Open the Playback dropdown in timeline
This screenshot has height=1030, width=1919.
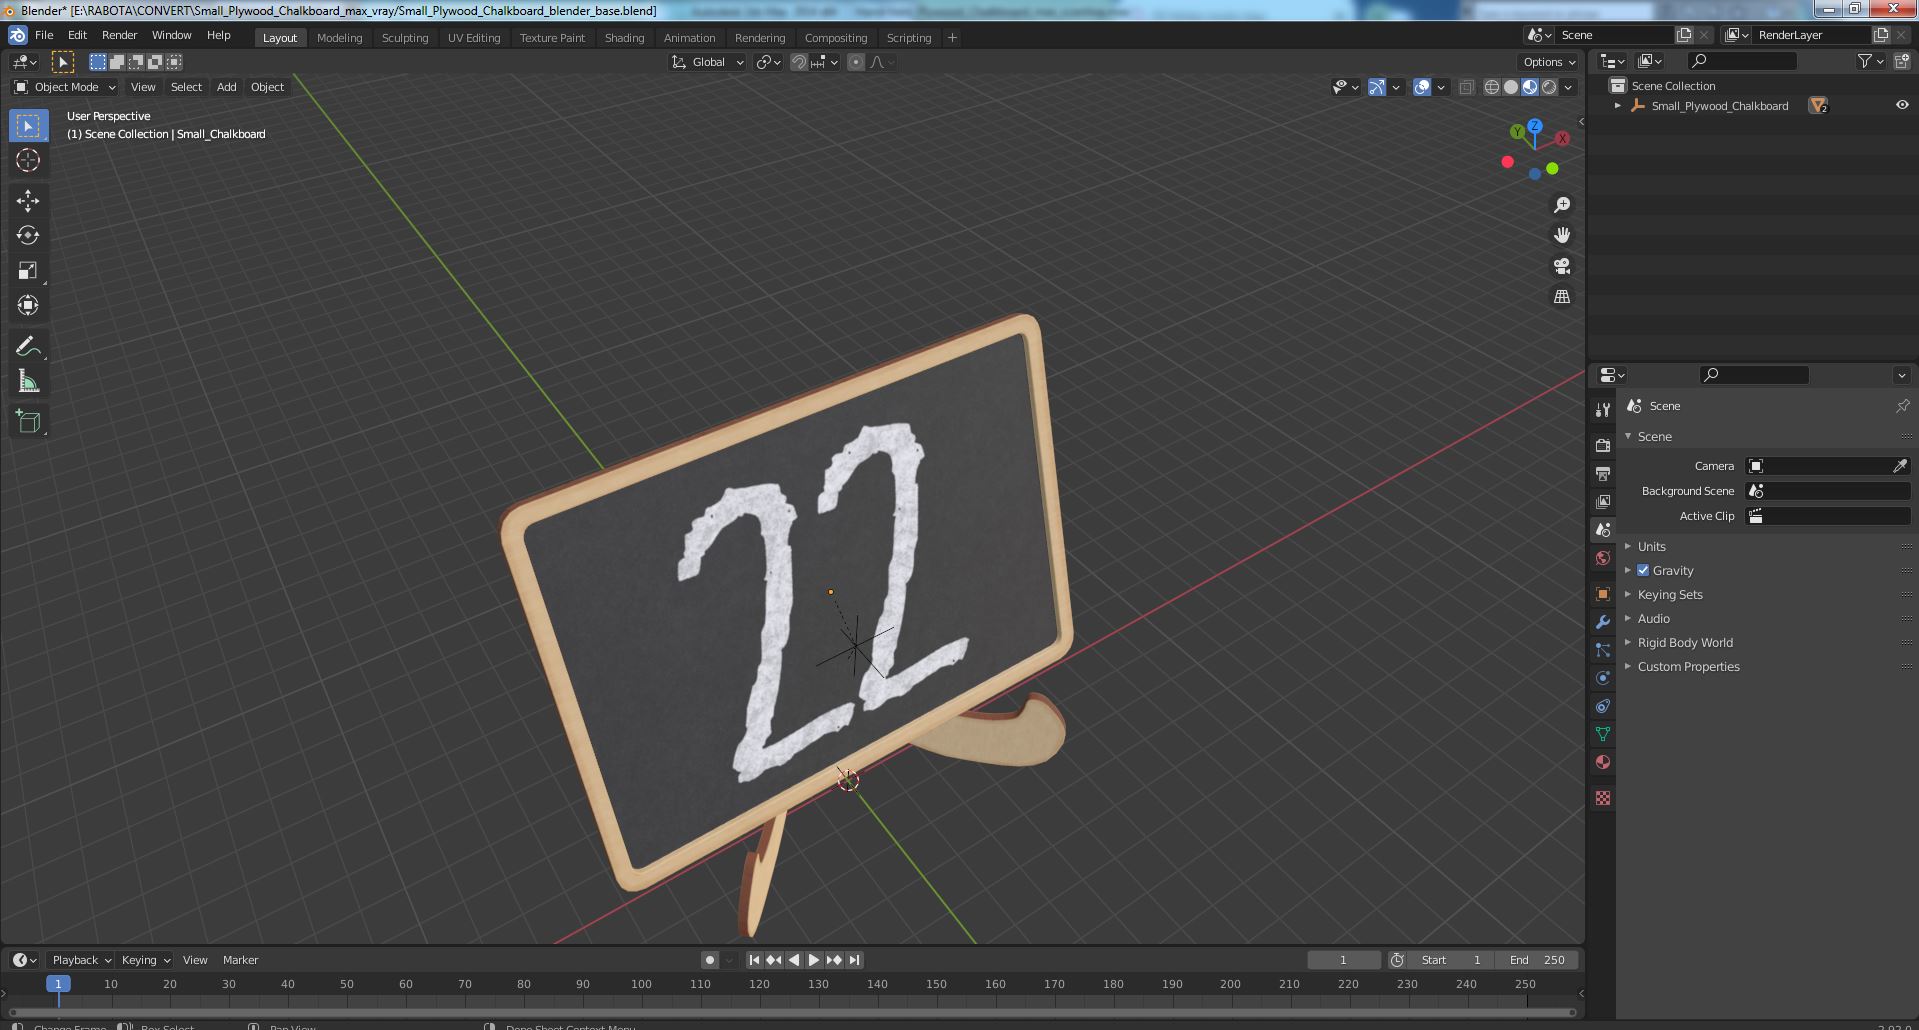pos(81,960)
